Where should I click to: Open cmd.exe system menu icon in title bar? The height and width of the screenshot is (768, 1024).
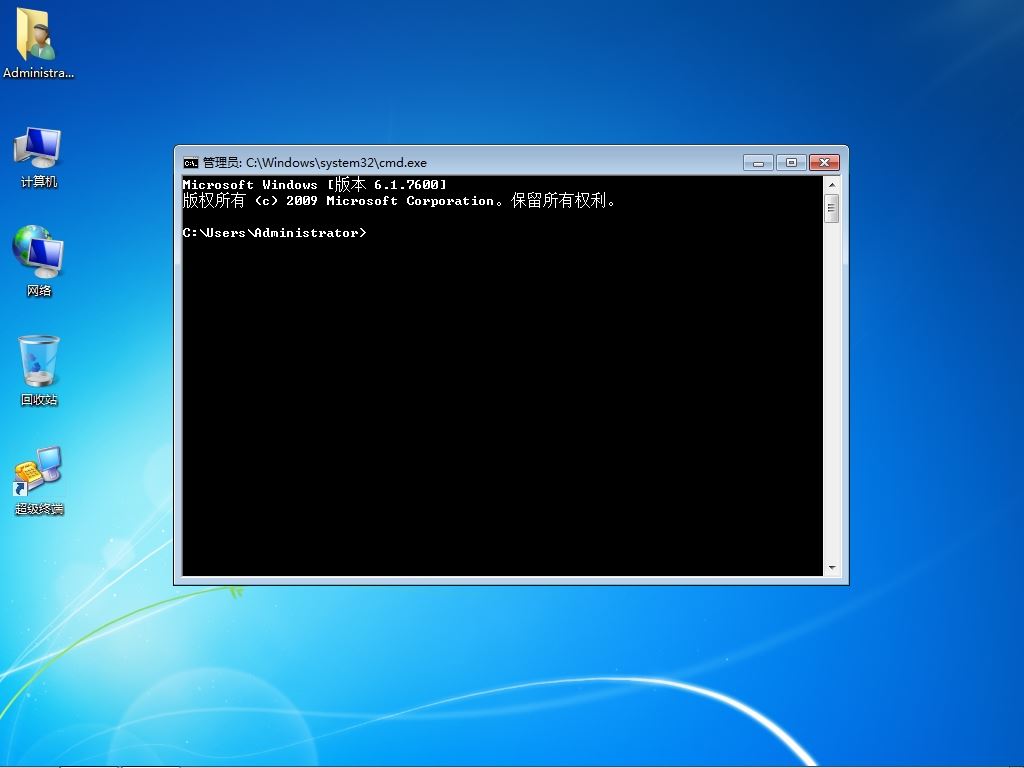tap(190, 163)
